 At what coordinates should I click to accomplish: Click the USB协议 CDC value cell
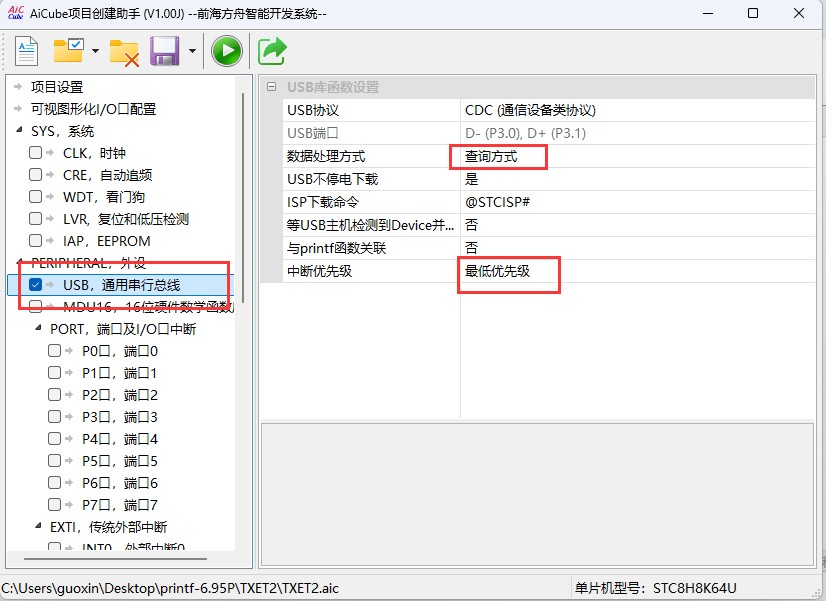[x=637, y=110]
